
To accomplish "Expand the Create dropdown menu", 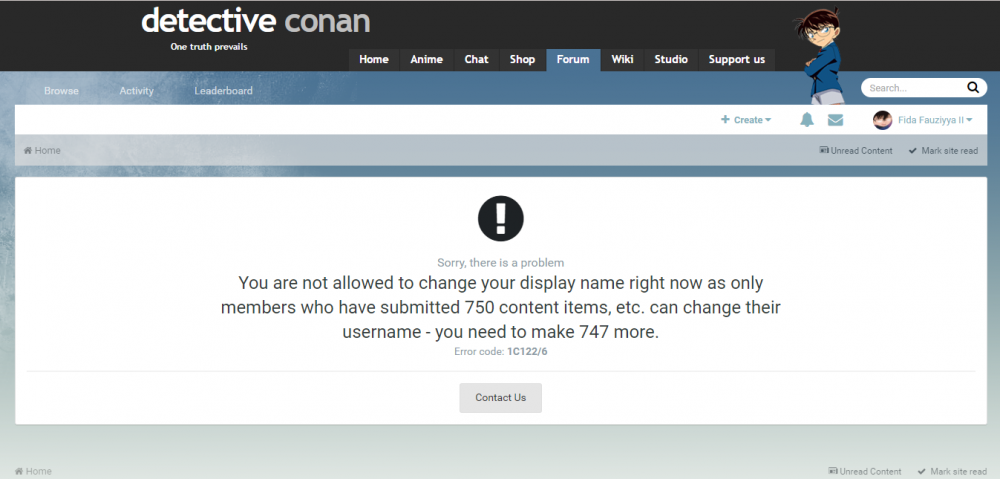I will [x=746, y=120].
